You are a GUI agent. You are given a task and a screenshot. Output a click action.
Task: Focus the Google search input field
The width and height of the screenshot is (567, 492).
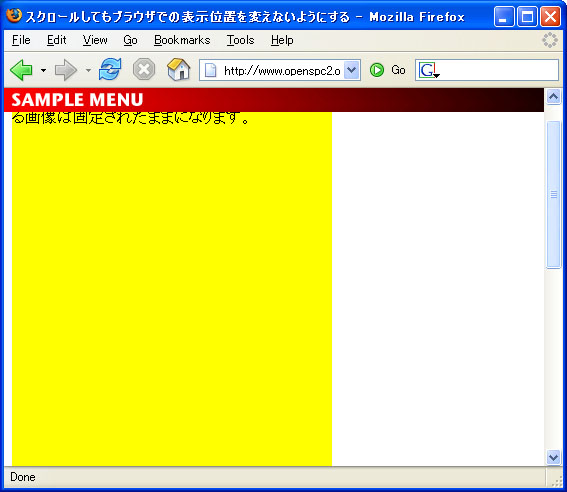coord(499,70)
